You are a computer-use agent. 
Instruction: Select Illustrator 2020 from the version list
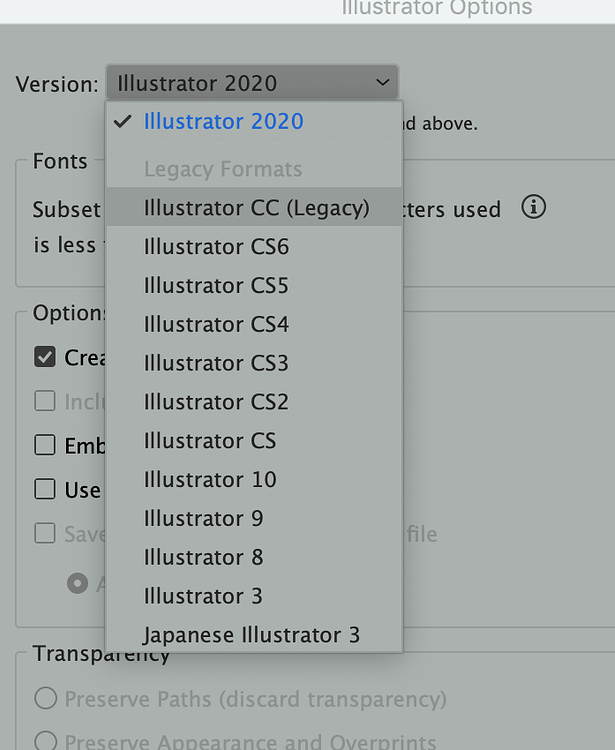tap(254, 121)
